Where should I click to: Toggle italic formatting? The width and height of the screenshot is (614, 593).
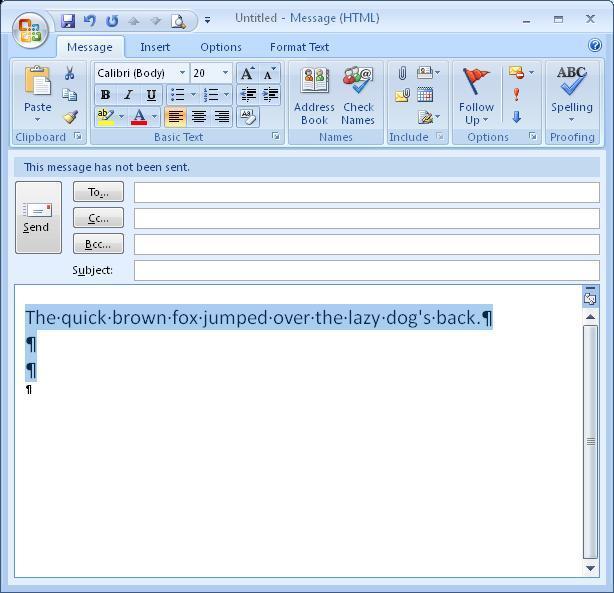pyautogui.click(x=128, y=95)
